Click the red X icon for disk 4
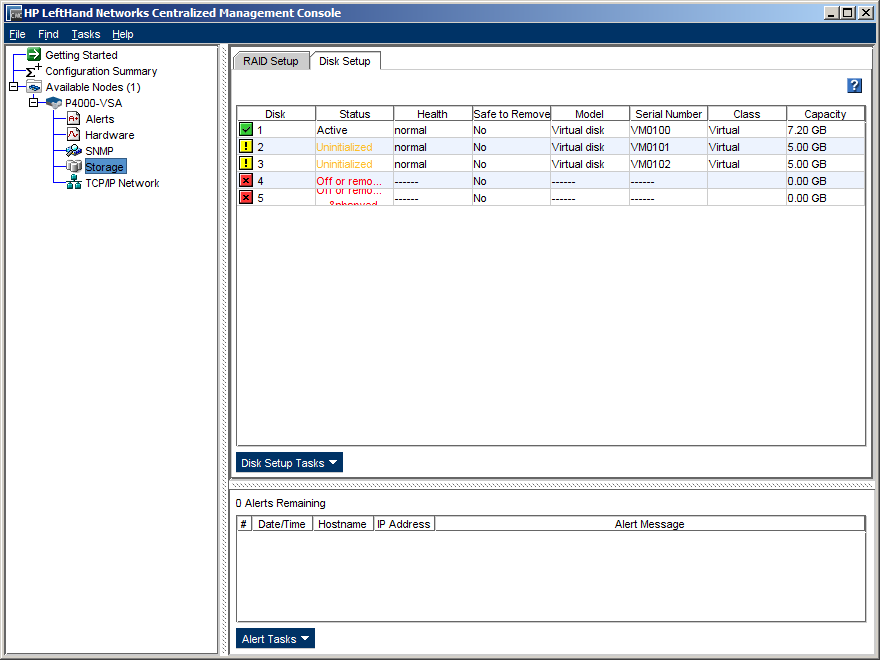Image resolution: width=880 pixels, height=660 pixels. click(x=246, y=181)
